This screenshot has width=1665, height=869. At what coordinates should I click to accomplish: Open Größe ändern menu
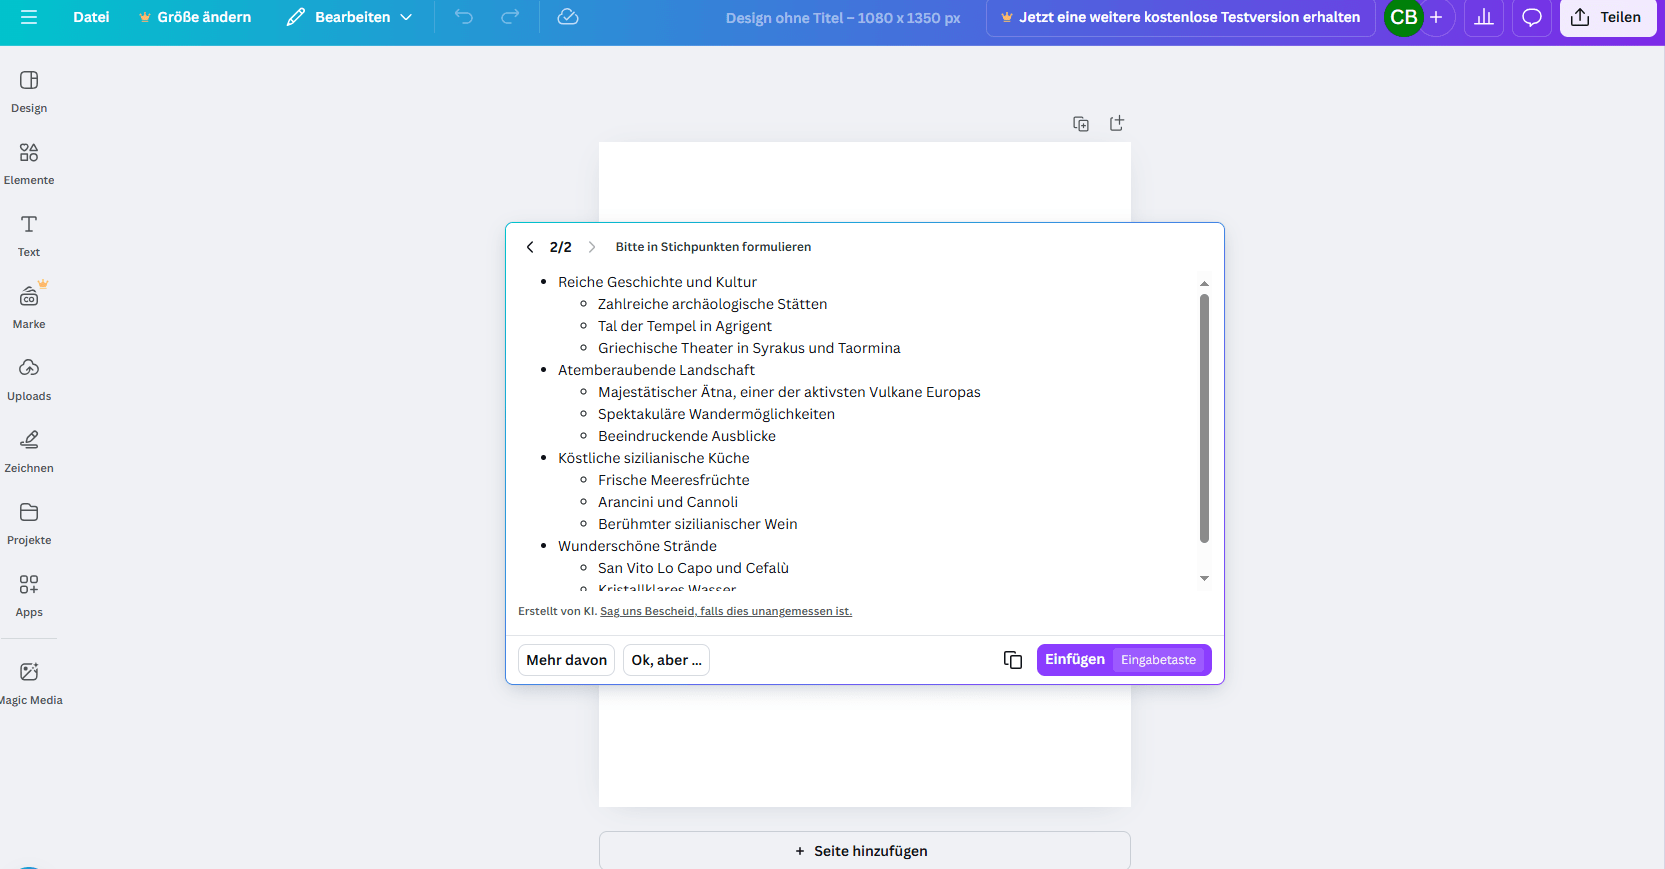pyautogui.click(x=195, y=17)
